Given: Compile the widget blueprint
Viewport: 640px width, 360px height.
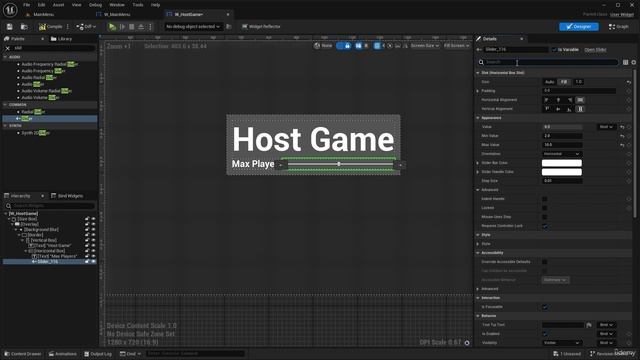Looking at the screenshot, I should point(51,27).
